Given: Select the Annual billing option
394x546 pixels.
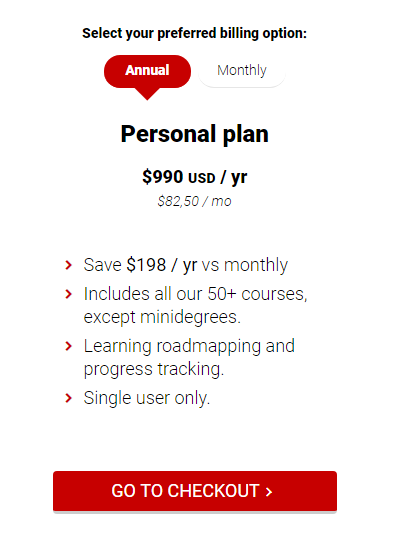Looking at the screenshot, I should pos(147,71).
